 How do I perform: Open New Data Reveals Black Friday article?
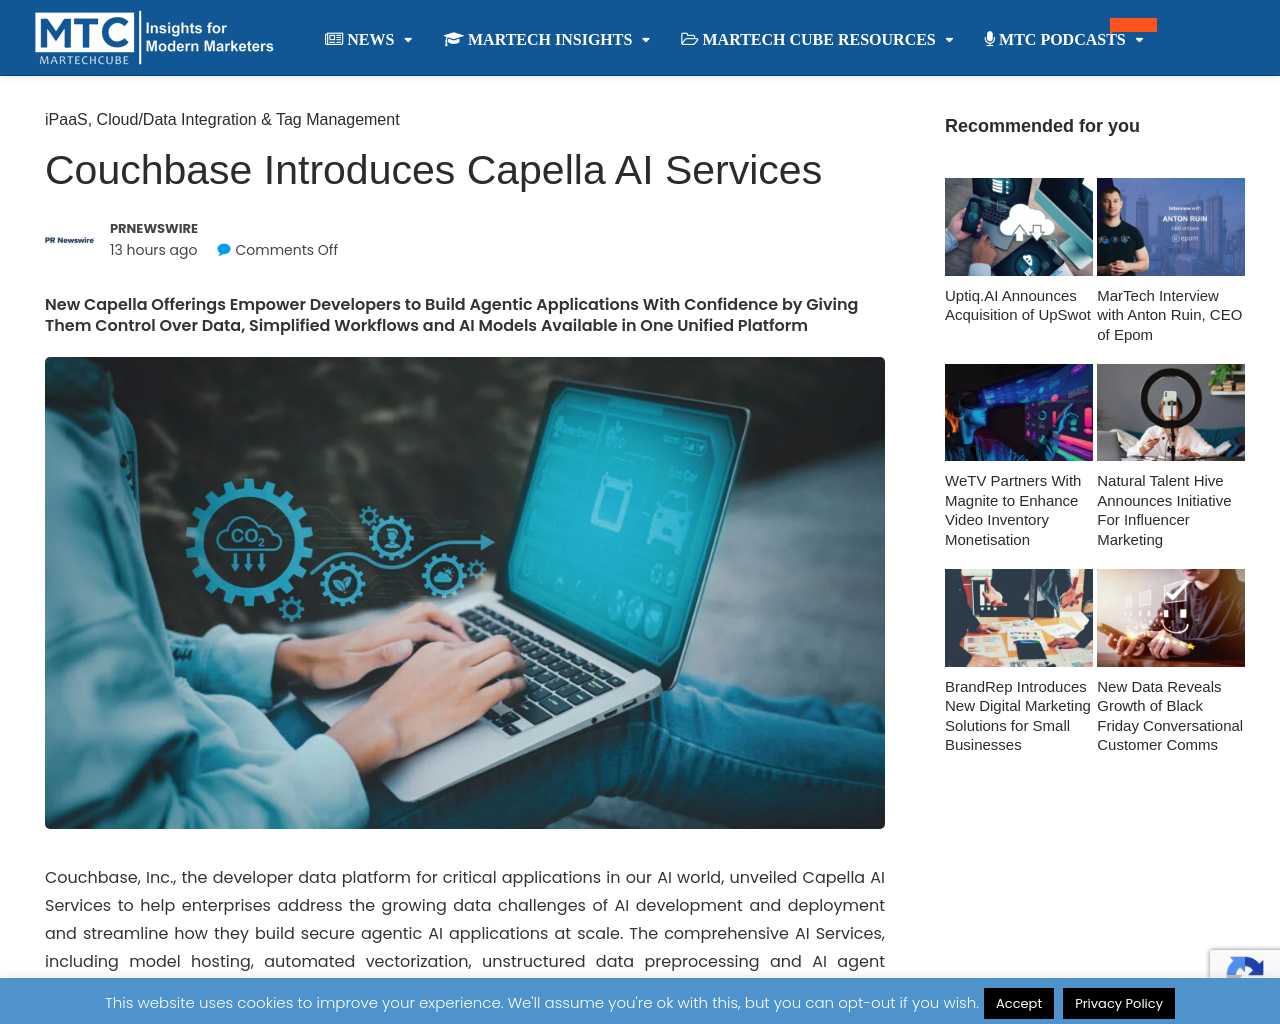pyautogui.click(x=1170, y=716)
